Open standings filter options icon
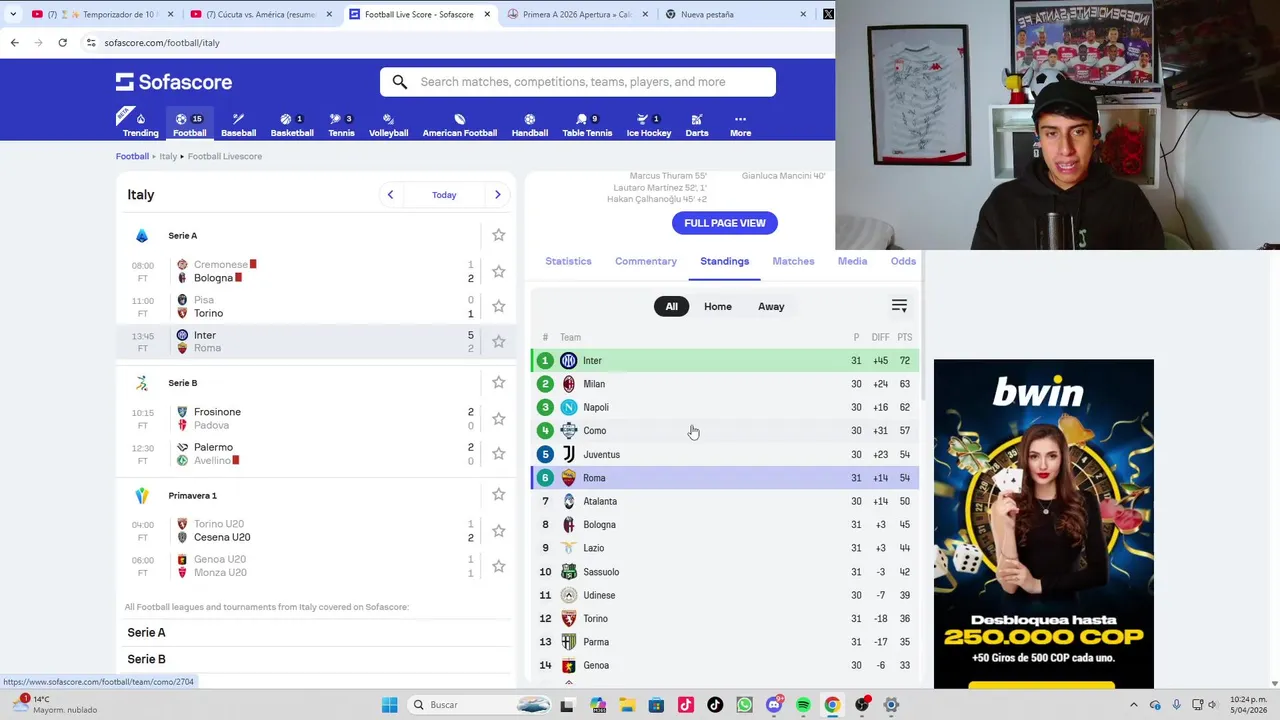 899,306
